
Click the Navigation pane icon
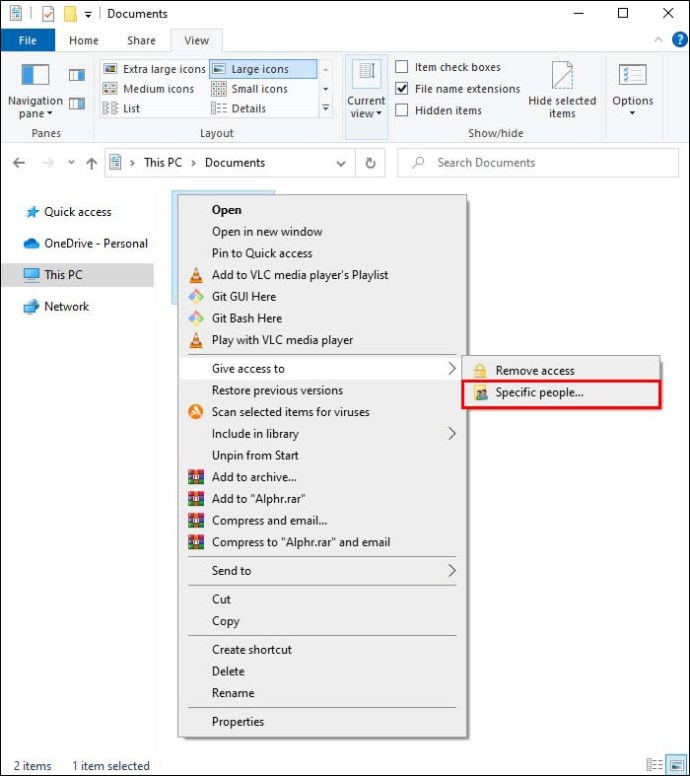coord(35,75)
